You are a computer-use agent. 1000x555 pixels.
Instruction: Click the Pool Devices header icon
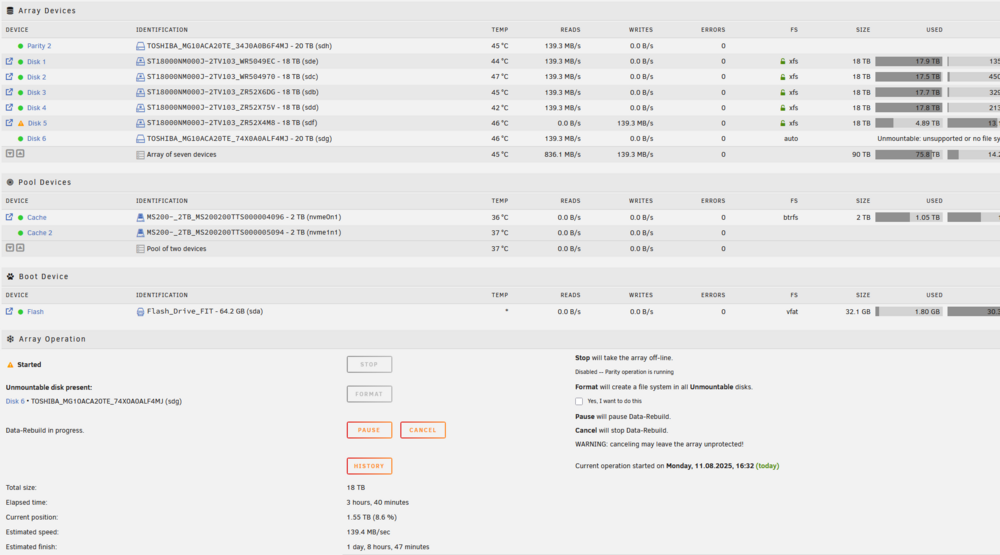tap(10, 182)
